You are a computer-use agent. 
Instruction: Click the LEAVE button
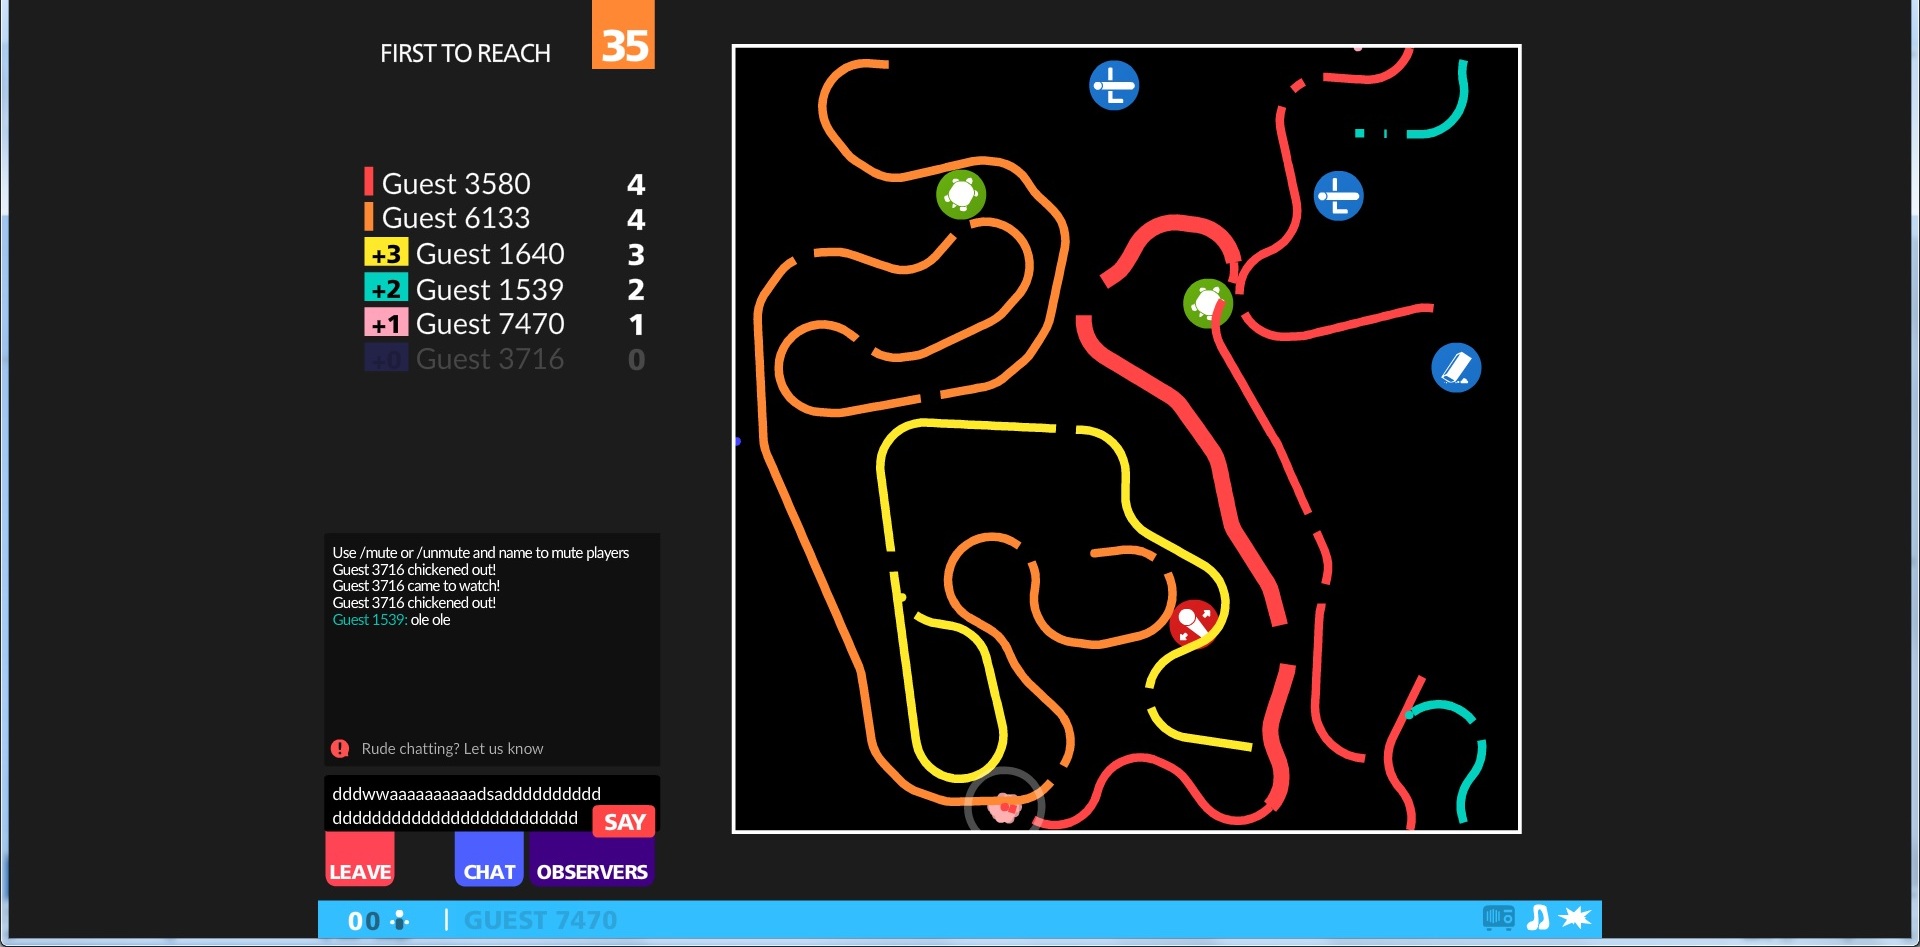coord(360,871)
